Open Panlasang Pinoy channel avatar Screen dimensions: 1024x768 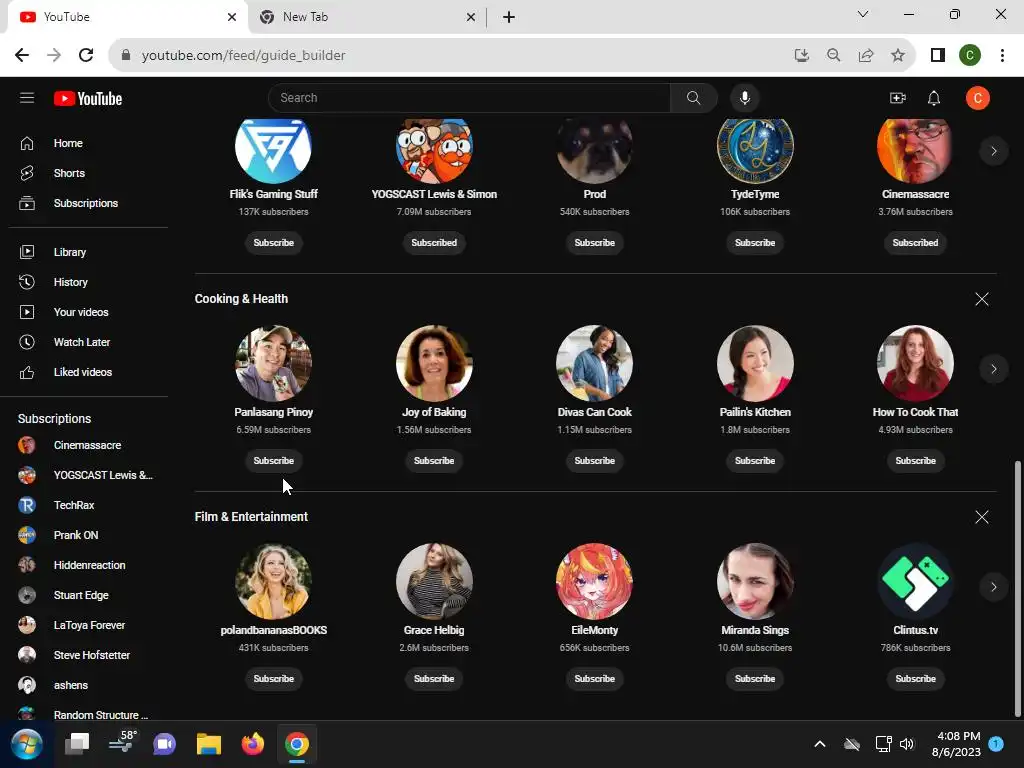(x=274, y=363)
